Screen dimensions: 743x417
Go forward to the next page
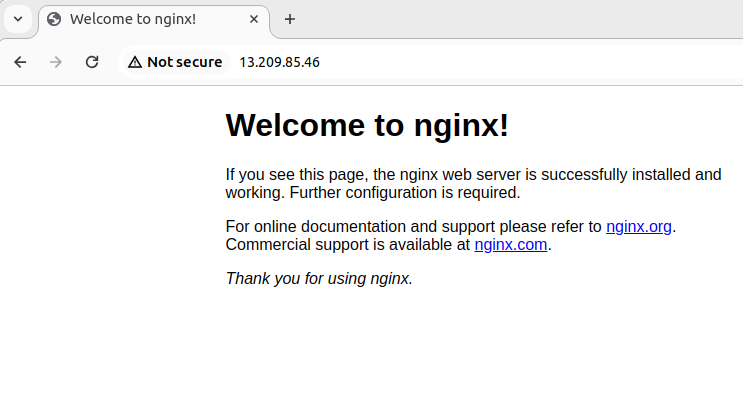56,62
